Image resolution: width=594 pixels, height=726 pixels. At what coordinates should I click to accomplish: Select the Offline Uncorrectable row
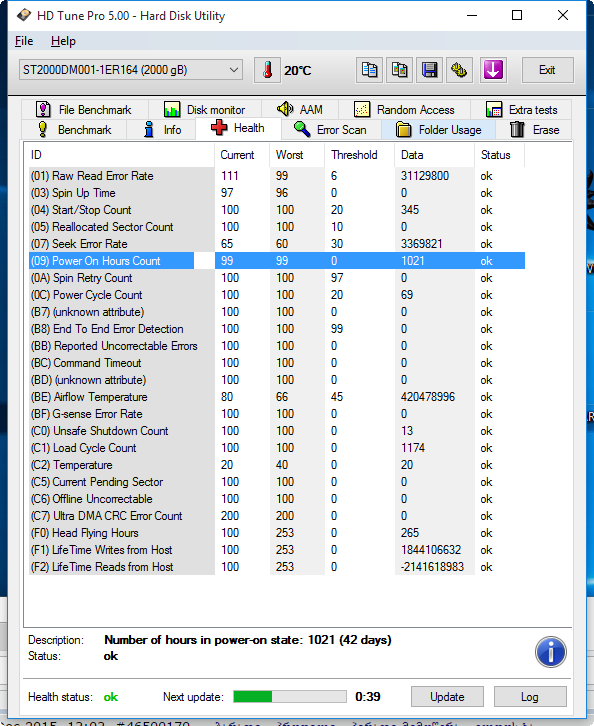tap(277, 499)
